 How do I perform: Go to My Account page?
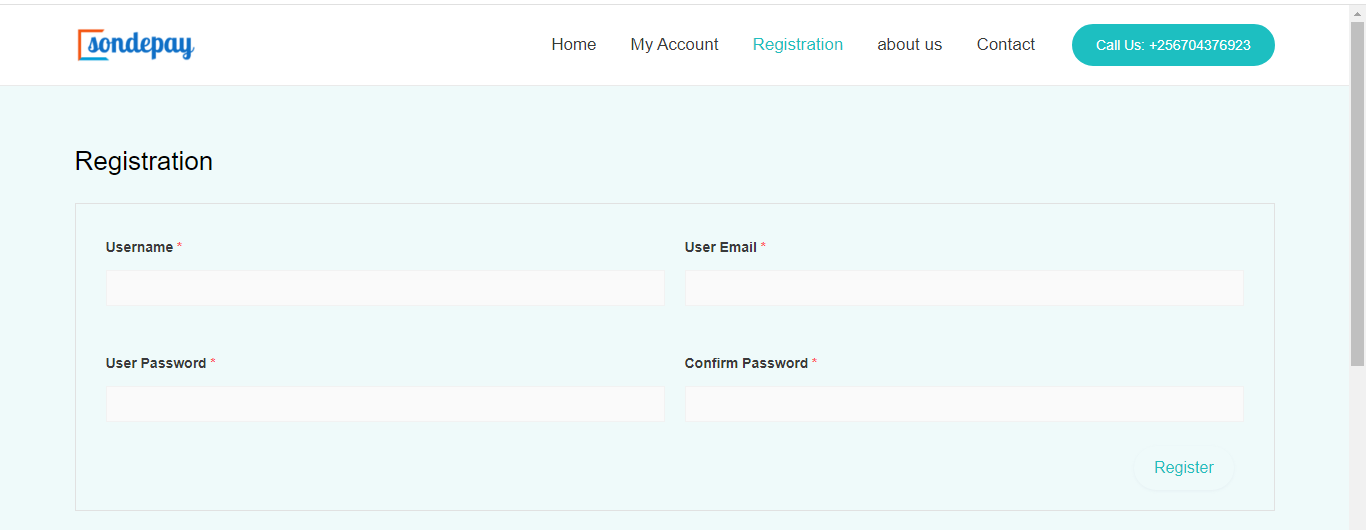tap(674, 45)
